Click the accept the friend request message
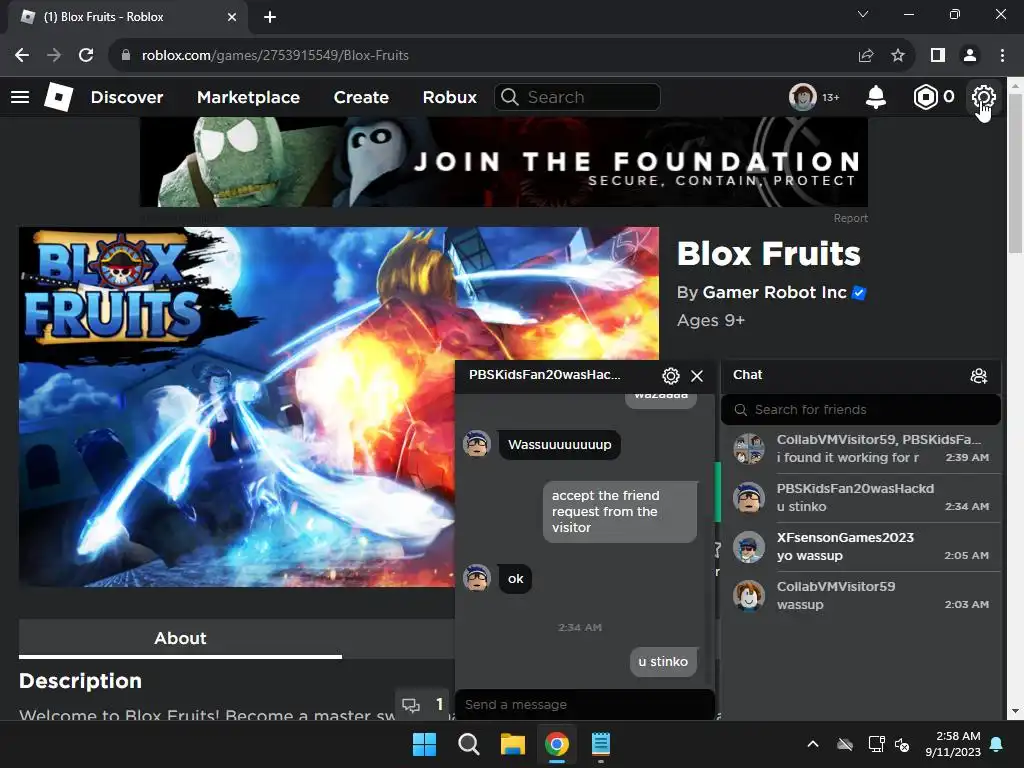 tap(619, 511)
